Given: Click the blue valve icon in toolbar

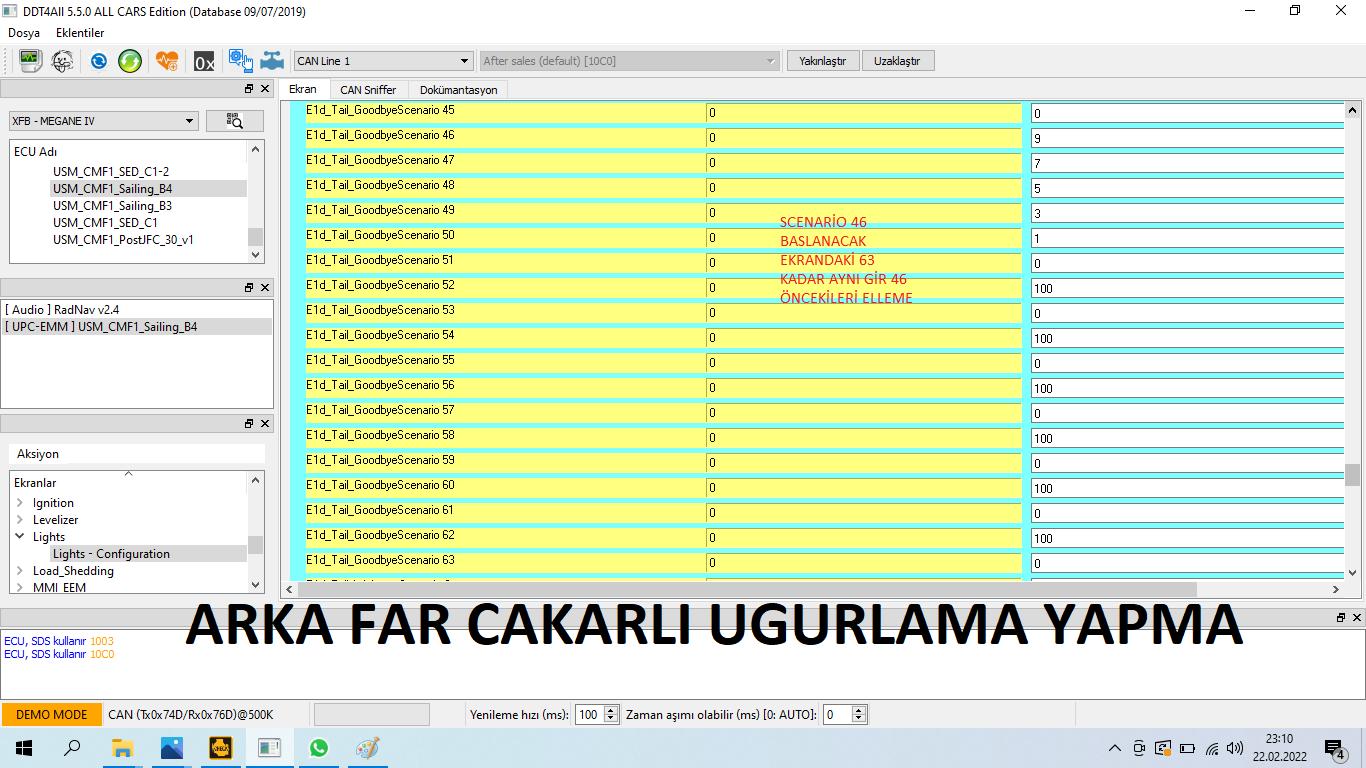Looking at the screenshot, I should tap(272, 61).
